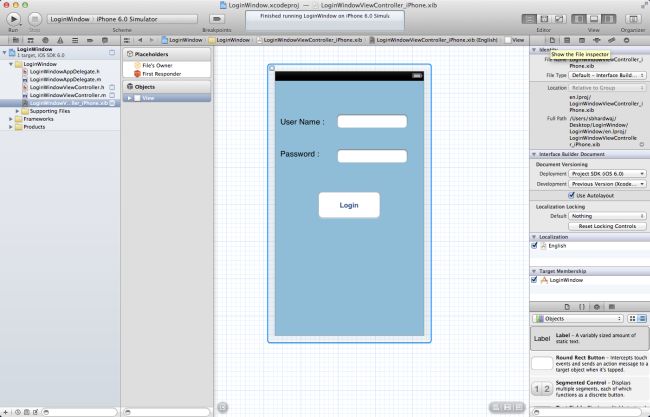Show the Identity inspector
The height and width of the screenshot is (417, 650).
tap(582, 40)
